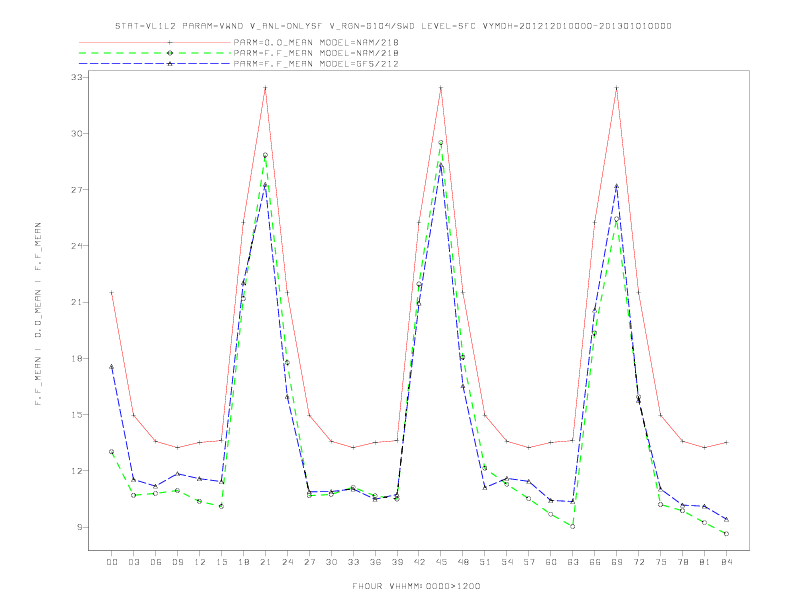The width and height of the screenshot is (792, 612).
Task: Click x-axis tick label 66
Action: pyautogui.click(x=595, y=562)
